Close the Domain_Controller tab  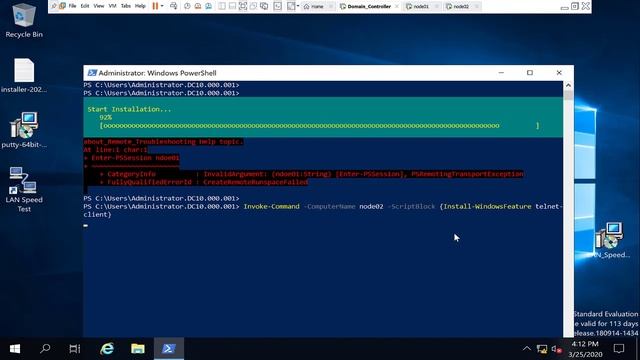[x=397, y=7]
